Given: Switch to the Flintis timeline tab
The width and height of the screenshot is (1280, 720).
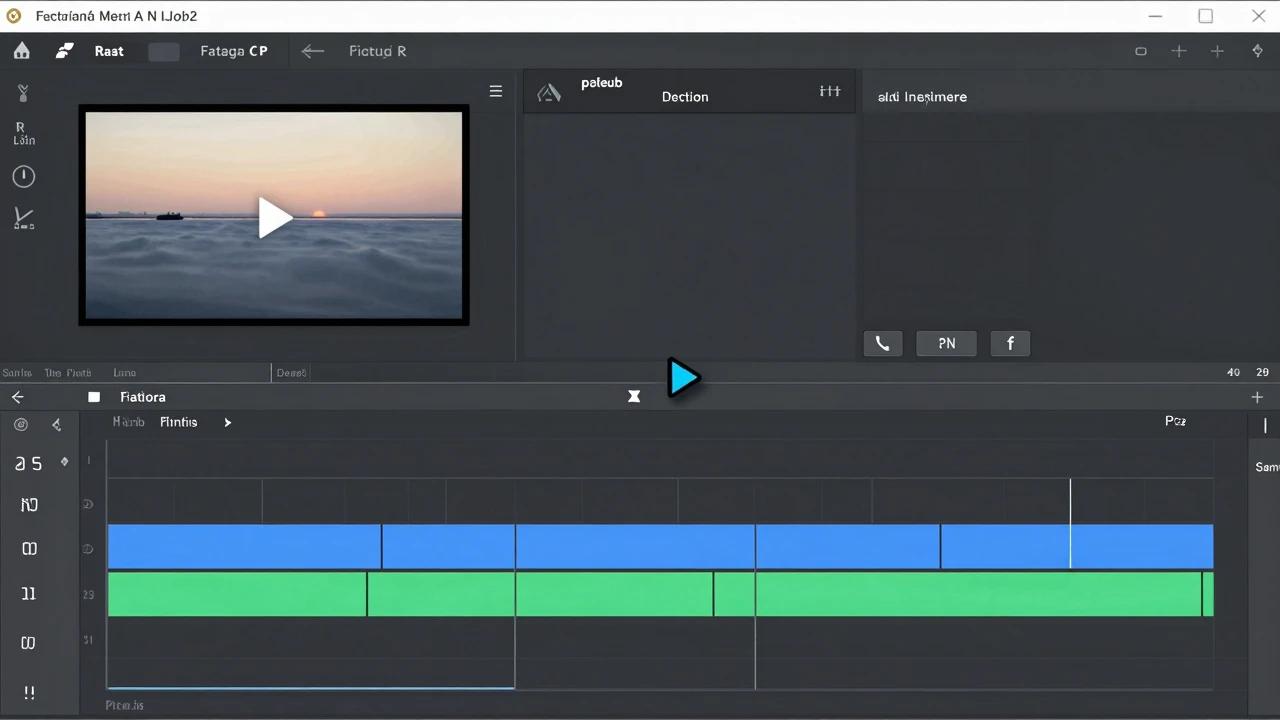Looking at the screenshot, I should pos(179,422).
